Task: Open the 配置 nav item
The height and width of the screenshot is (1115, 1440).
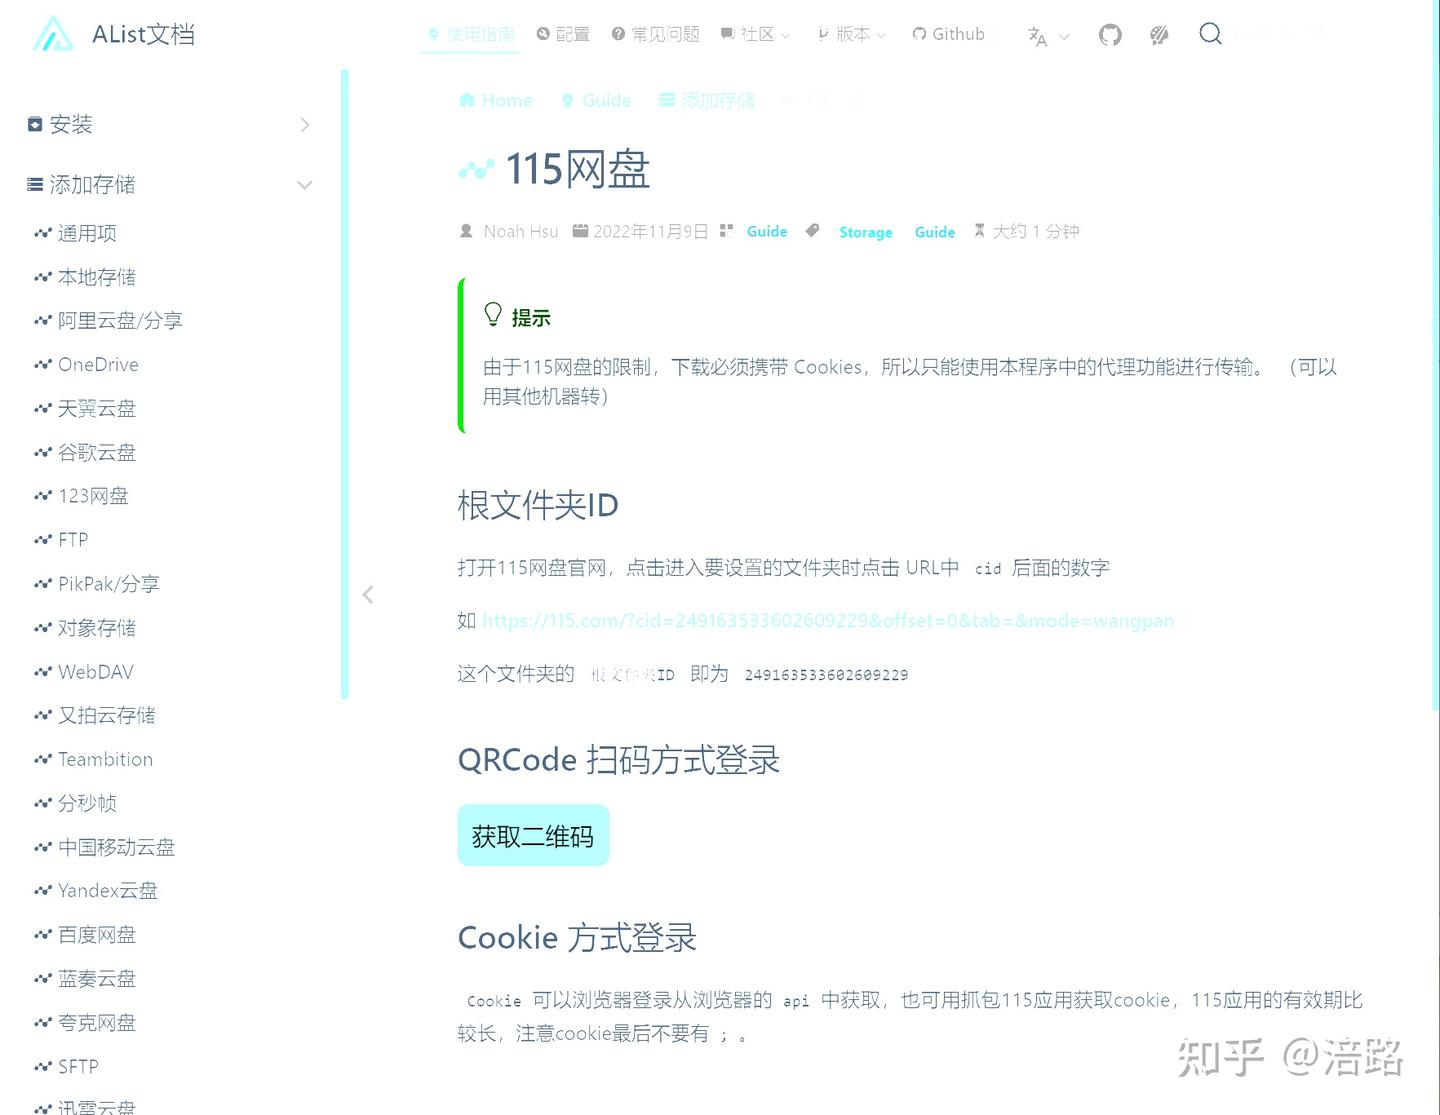Action: click(563, 34)
